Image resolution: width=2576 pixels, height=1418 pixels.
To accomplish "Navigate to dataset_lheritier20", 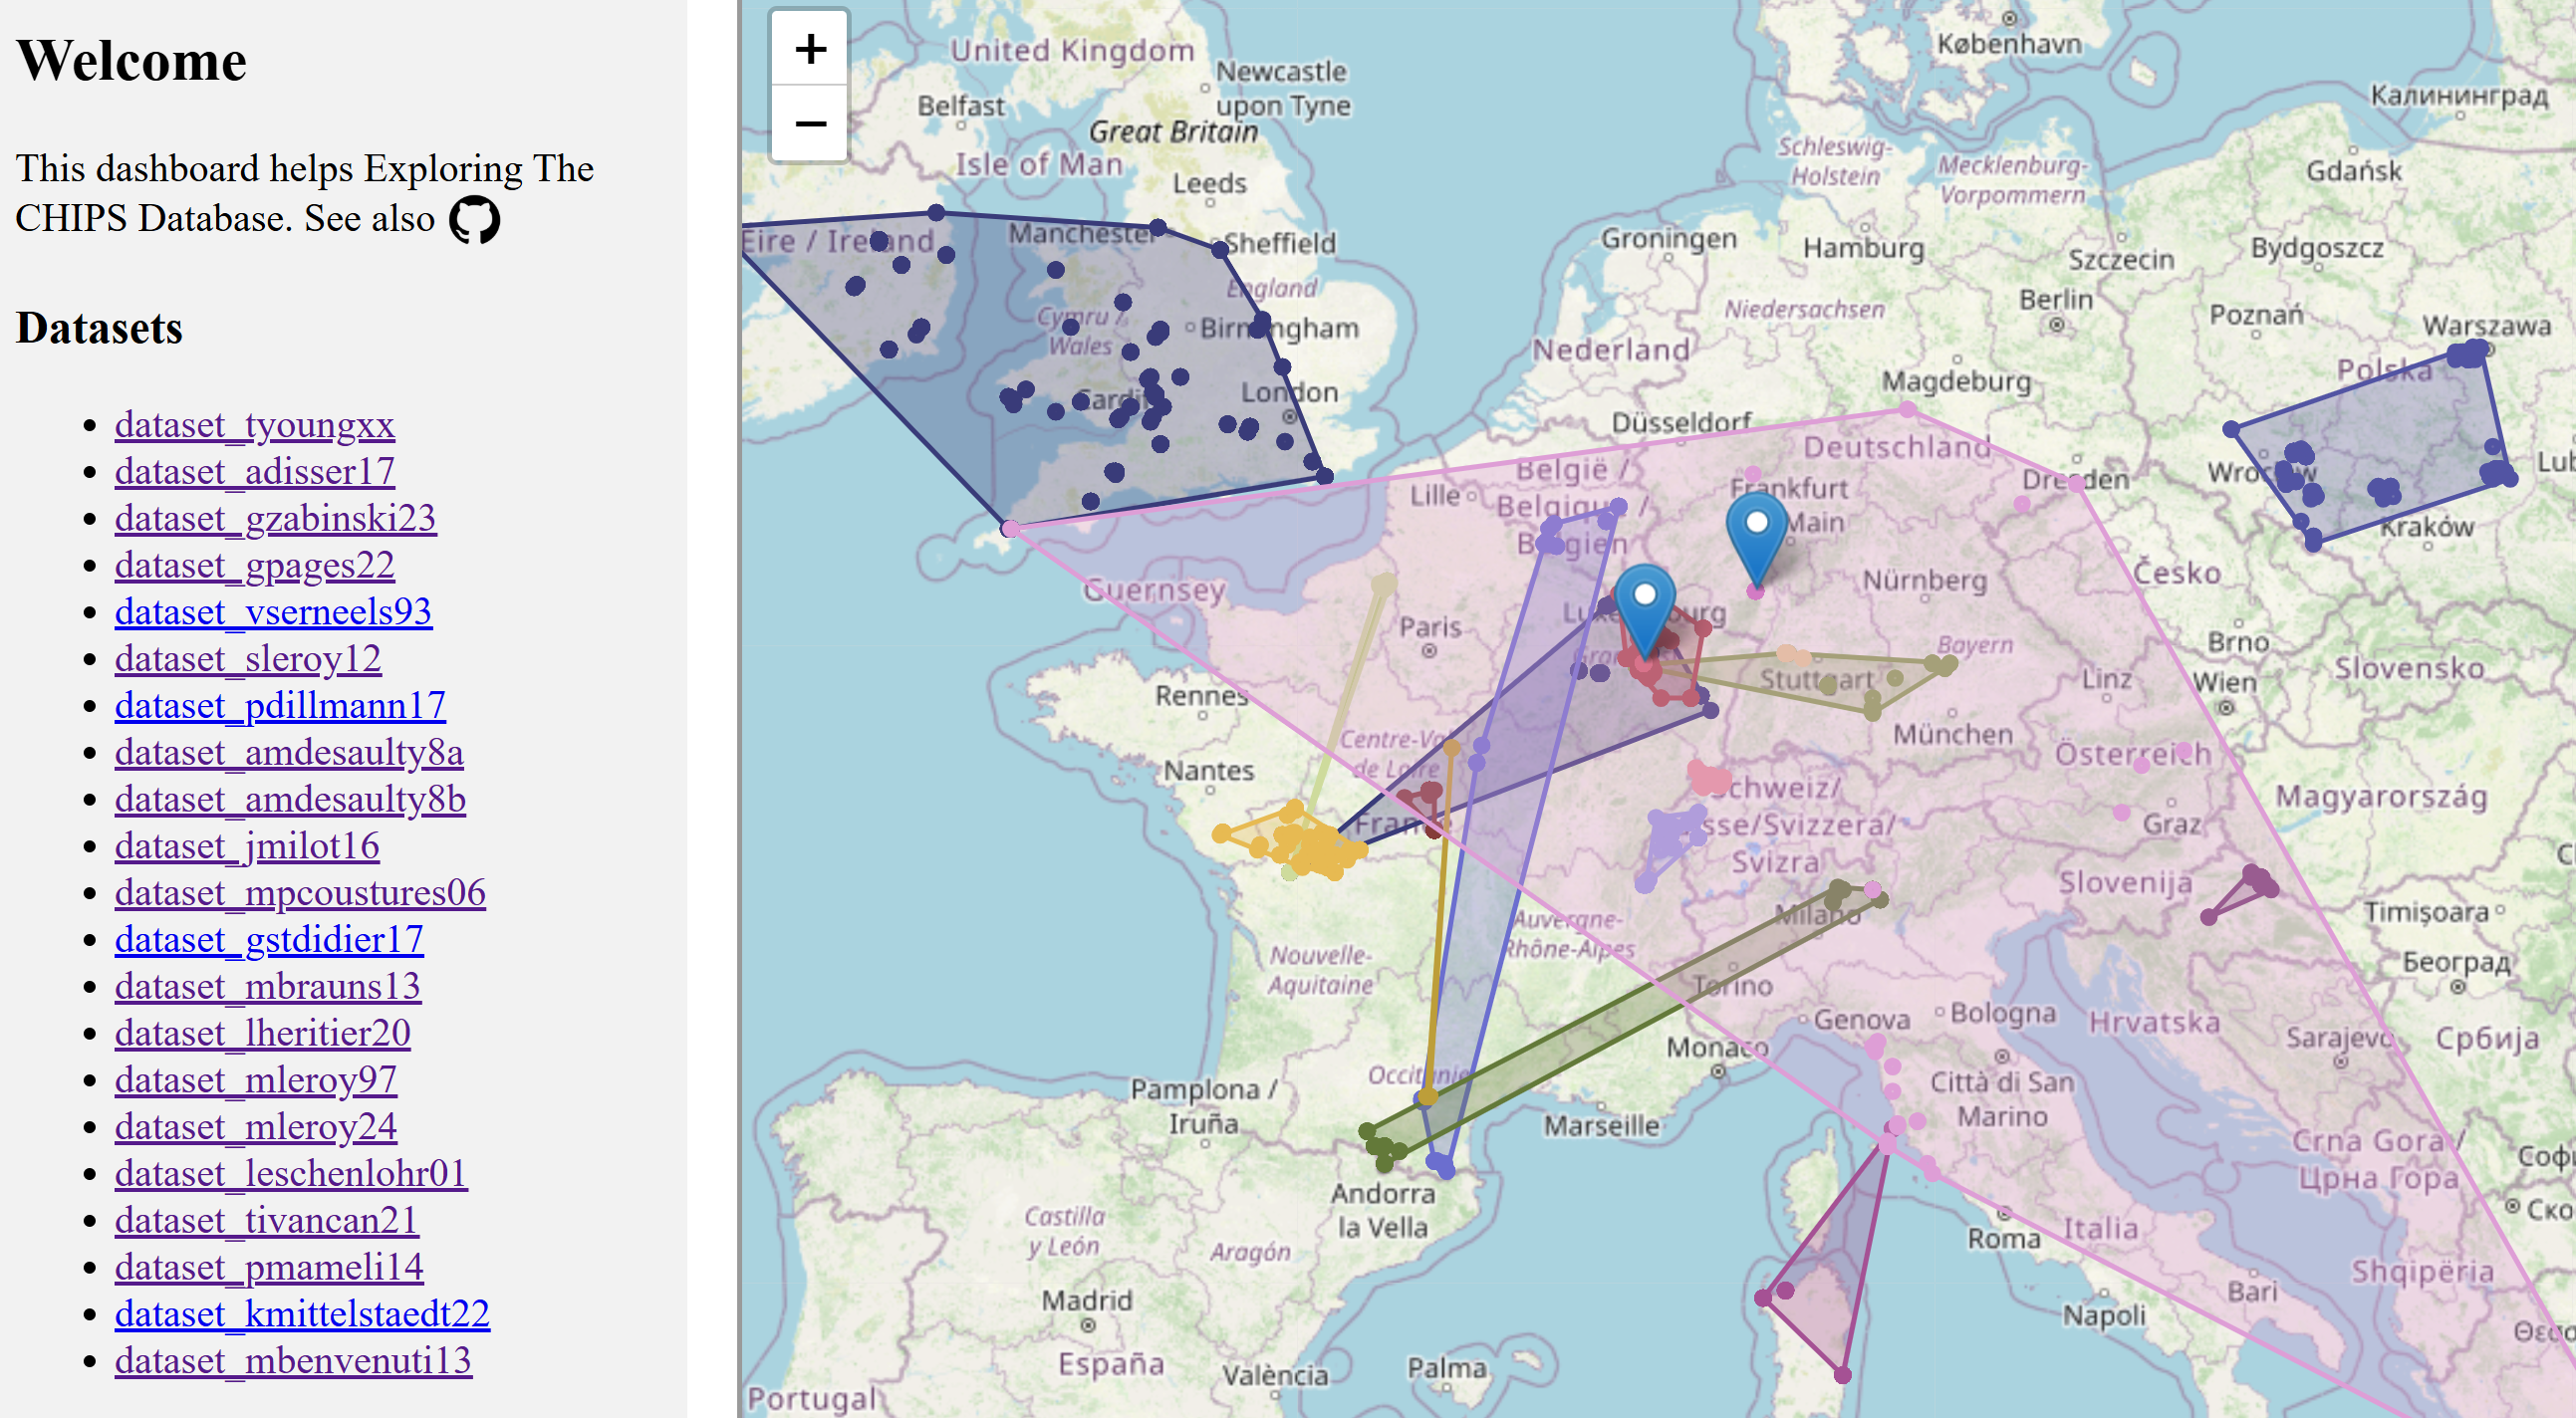I will pyautogui.click(x=262, y=1033).
